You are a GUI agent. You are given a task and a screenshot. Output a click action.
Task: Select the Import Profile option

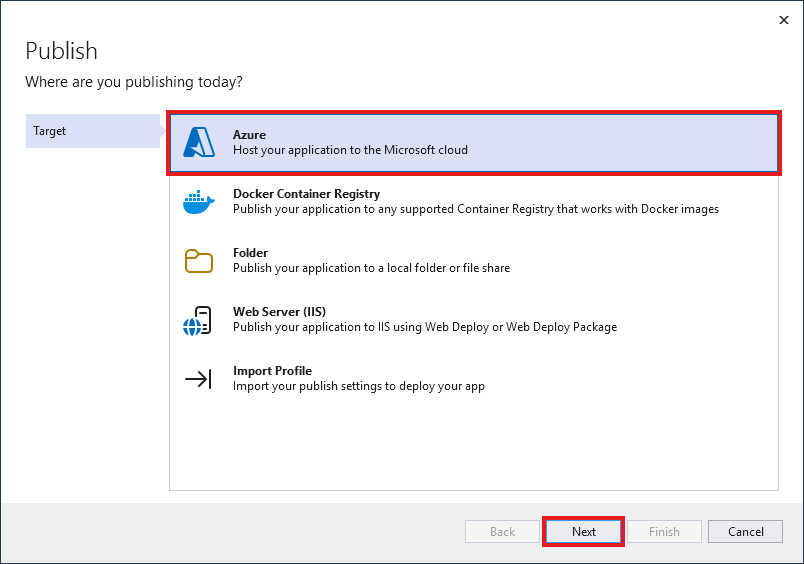point(474,378)
